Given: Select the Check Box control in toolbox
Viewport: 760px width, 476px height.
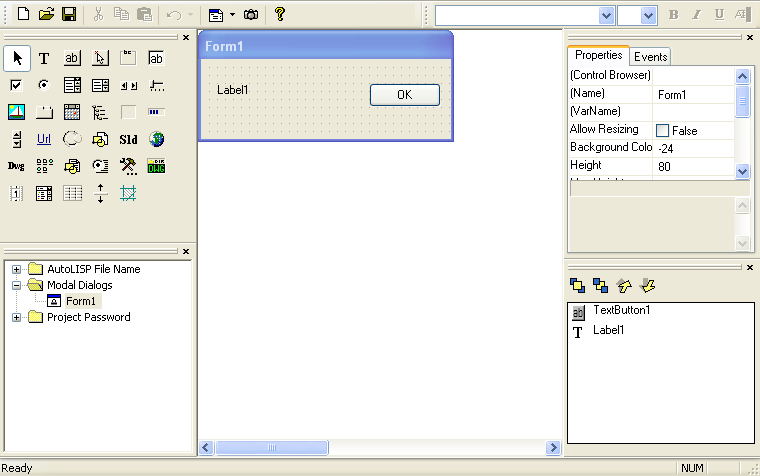Looking at the screenshot, I should point(16,86).
